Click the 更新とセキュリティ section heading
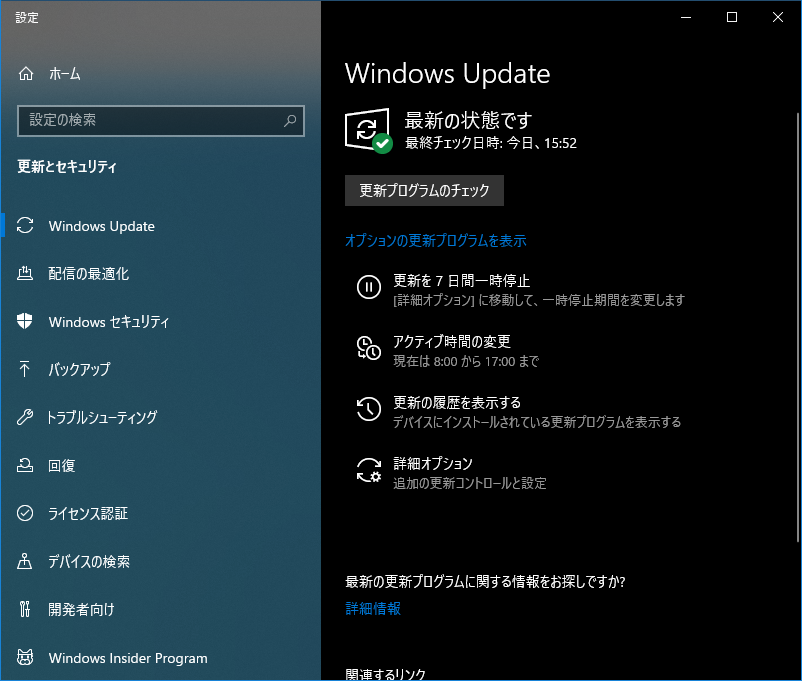 tap(66, 166)
